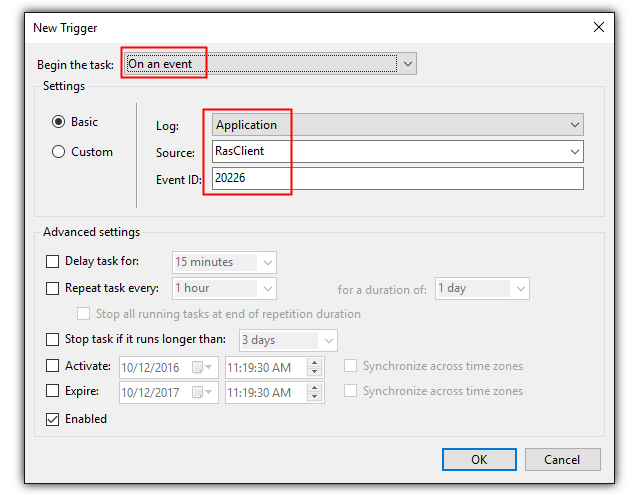Close the New Trigger dialog
Image resolution: width=640 pixels, height=495 pixels.
(599, 27)
